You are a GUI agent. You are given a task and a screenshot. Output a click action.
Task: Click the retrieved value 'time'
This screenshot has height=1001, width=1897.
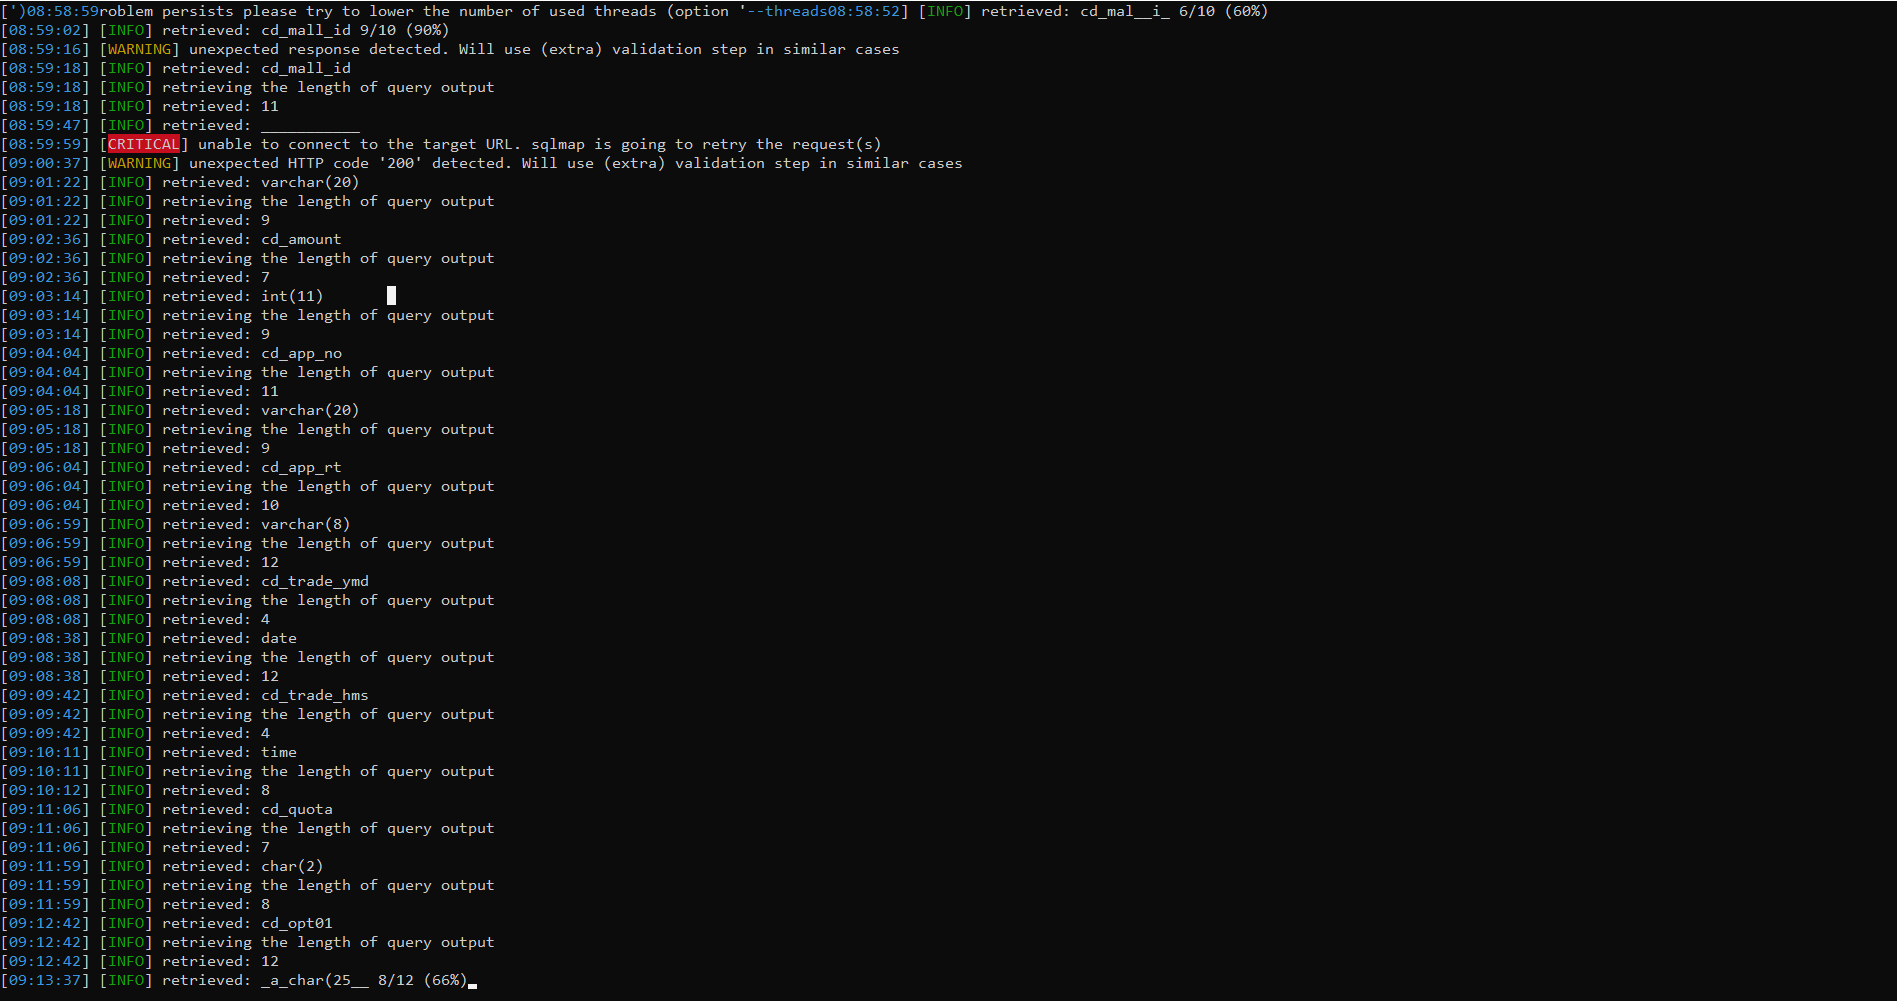[279, 752]
